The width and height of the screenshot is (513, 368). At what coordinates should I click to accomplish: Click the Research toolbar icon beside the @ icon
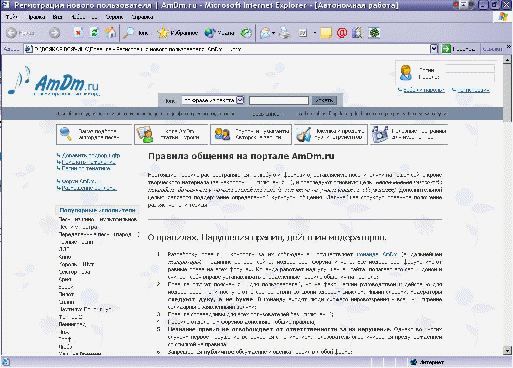pos(357,33)
